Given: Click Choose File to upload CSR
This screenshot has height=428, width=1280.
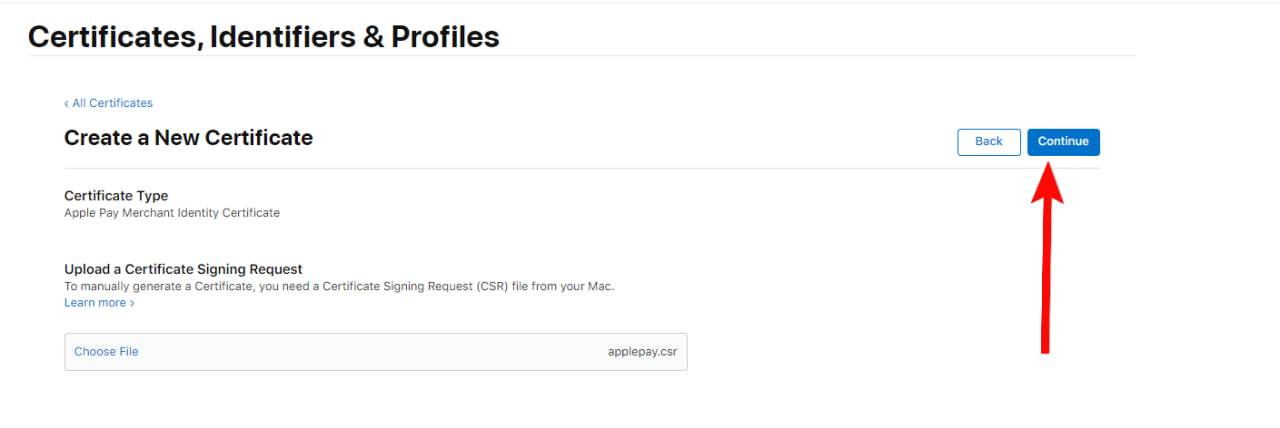Looking at the screenshot, I should point(106,352).
